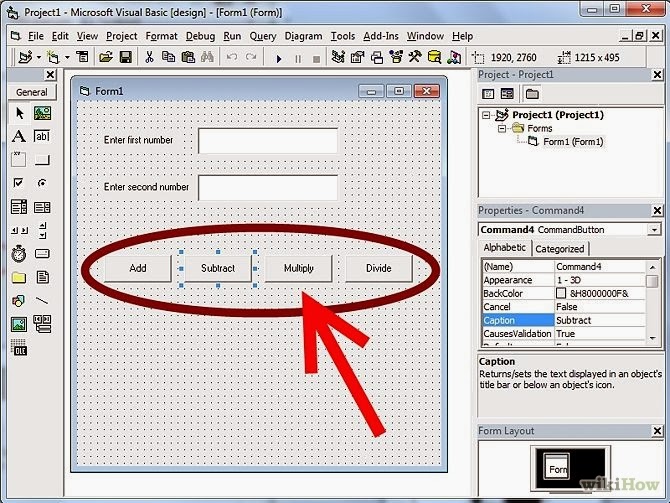Switch to the Categorized tab

559,249
